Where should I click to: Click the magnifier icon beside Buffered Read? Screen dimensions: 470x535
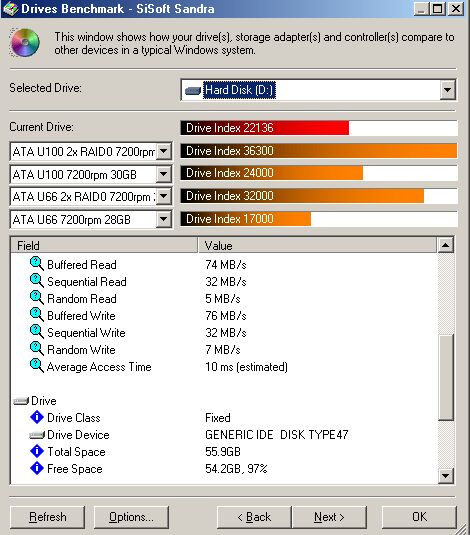(x=37, y=264)
